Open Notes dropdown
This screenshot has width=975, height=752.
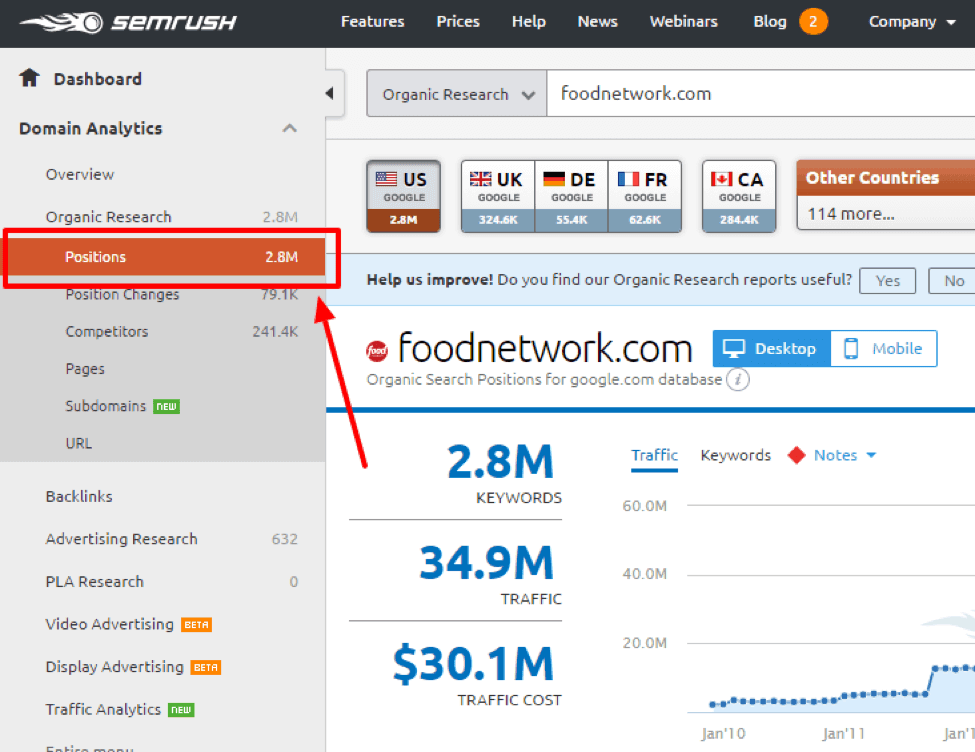click(845, 455)
